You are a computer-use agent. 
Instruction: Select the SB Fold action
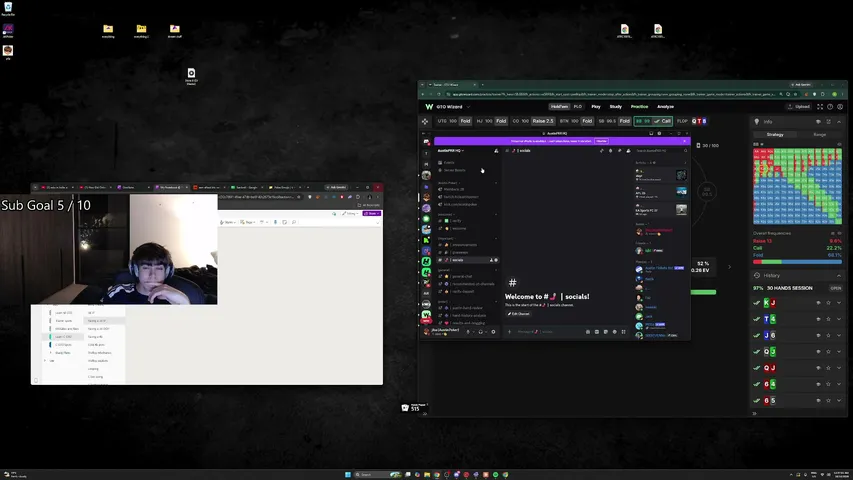coord(625,121)
